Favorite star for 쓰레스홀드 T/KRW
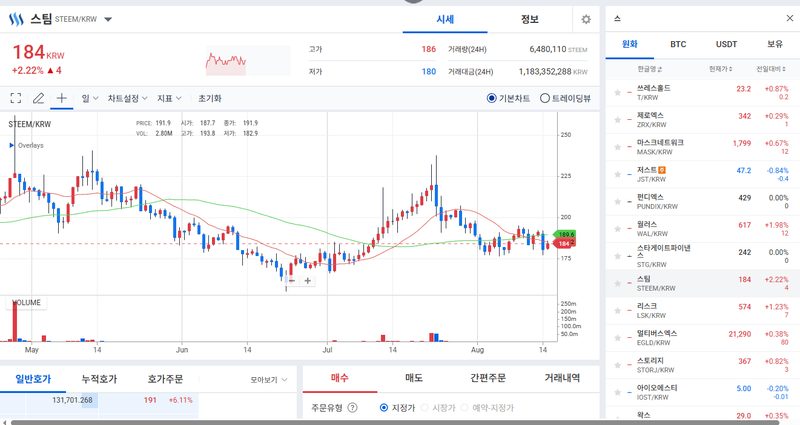This screenshot has height=425, width=800. coord(617,92)
